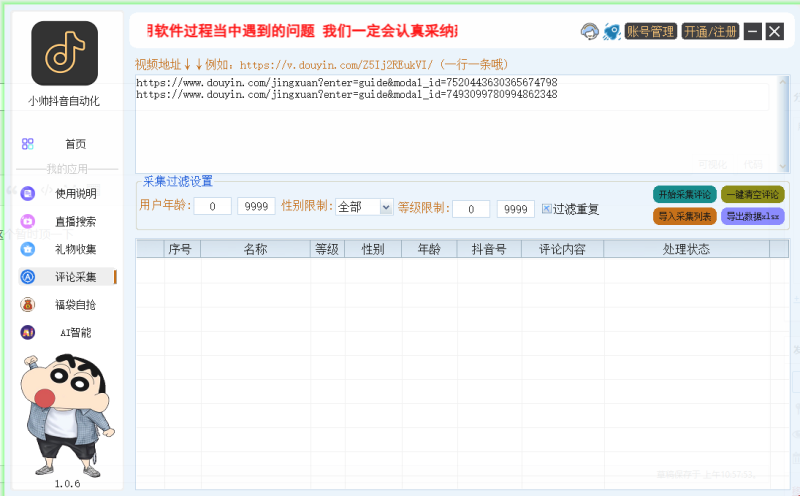Open 账号管理 account management
Image resolution: width=800 pixels, height=496 pixels.
coord(651,32)
